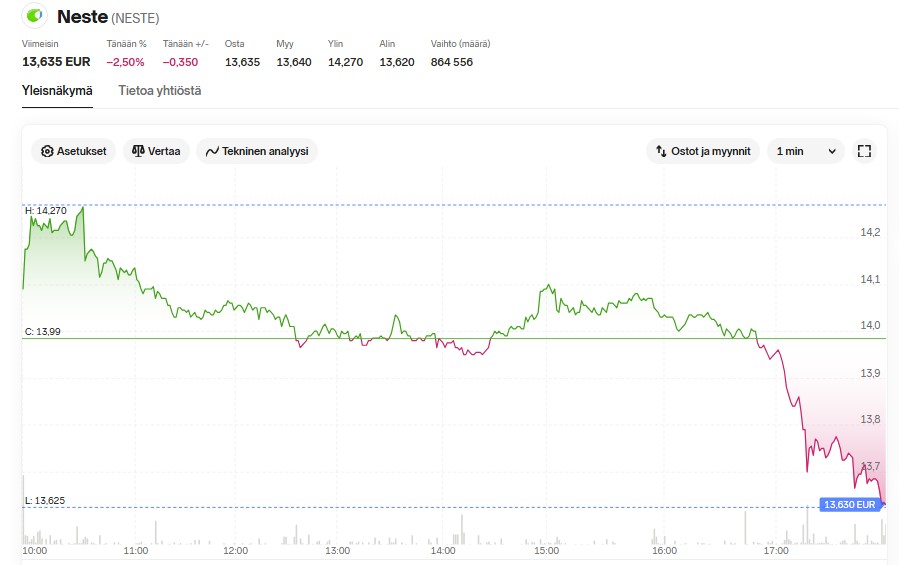The height and width of the screenshot is (565, 899).
Task: Select the Myy price 13,640
Action: (294, 62)
